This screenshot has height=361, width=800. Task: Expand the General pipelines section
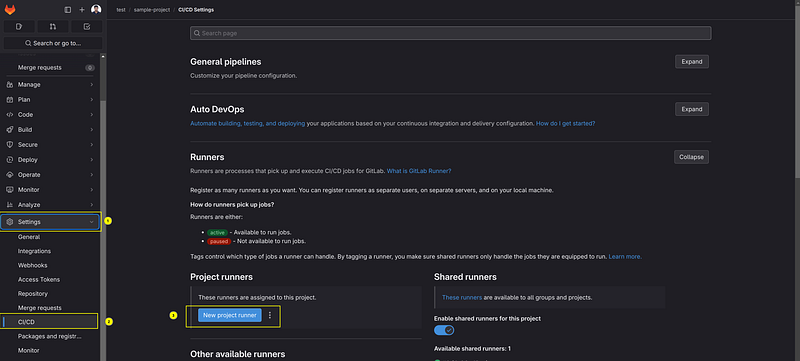coord(692,62)
